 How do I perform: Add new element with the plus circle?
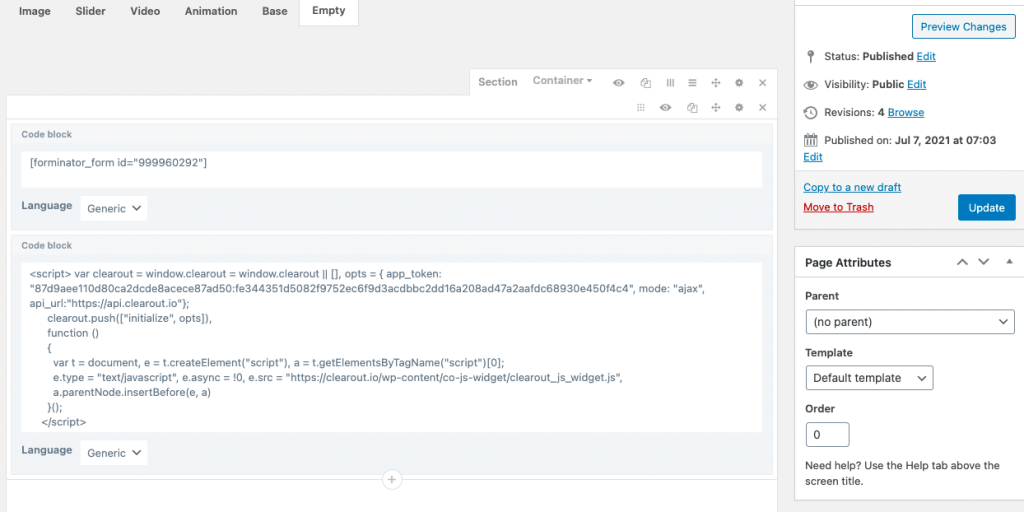pyautogui.click(x=392, y=480)
